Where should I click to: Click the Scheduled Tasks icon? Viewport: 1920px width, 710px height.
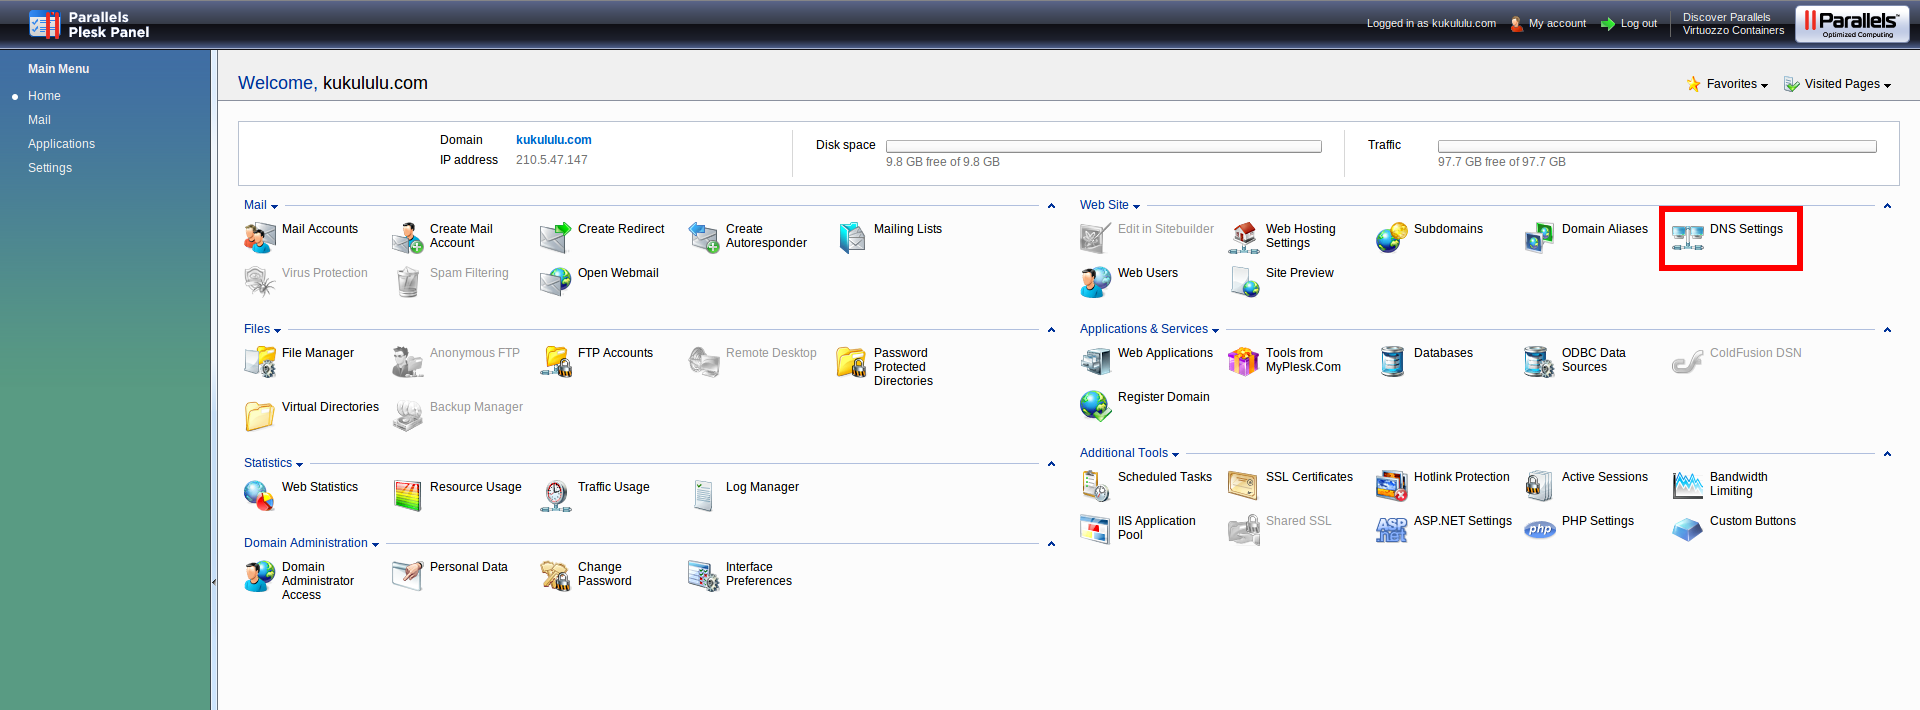[x=1095, y=486]
